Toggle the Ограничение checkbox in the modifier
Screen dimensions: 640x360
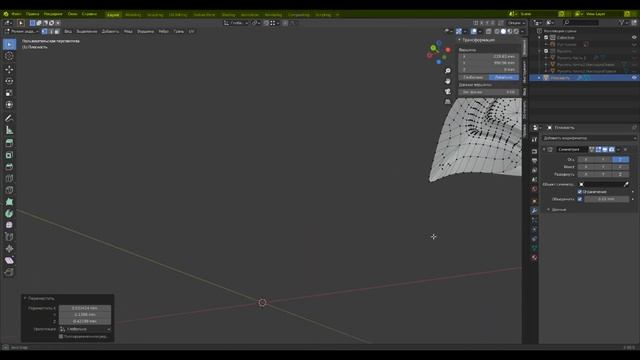click(x=580, y=191)
